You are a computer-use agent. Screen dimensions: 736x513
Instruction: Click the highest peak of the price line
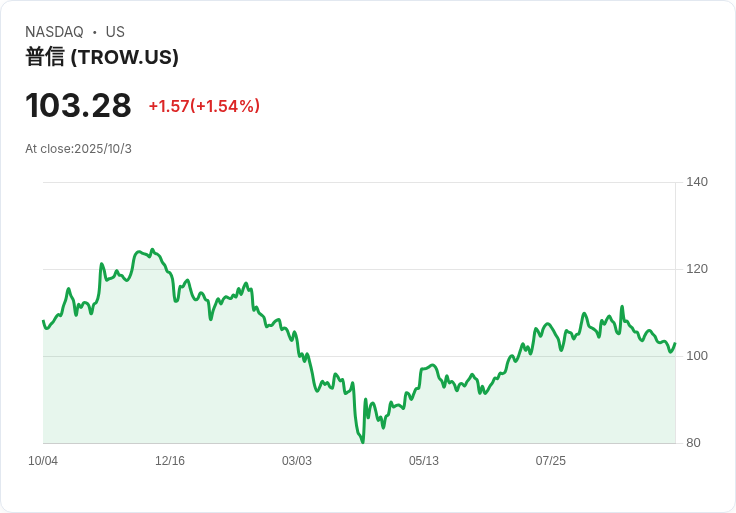(152, 250)
